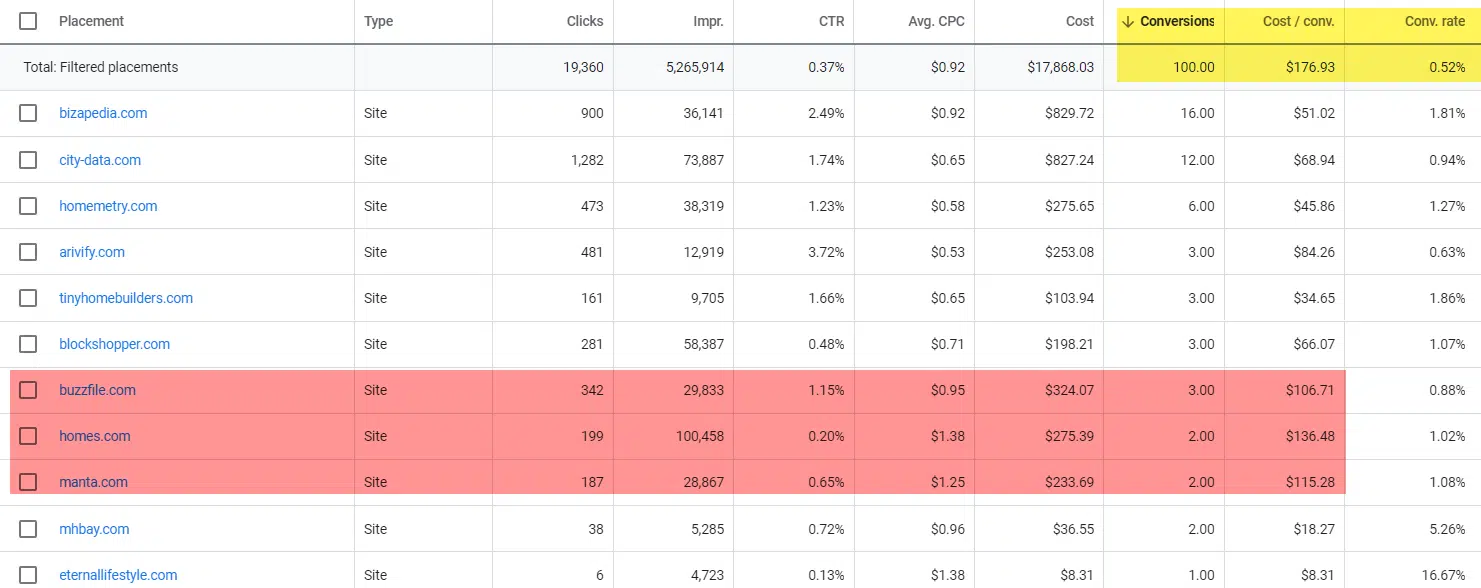1481x588 pixels.
Task: Sort table by Cost / conv. header
Action: (1298, 21)
